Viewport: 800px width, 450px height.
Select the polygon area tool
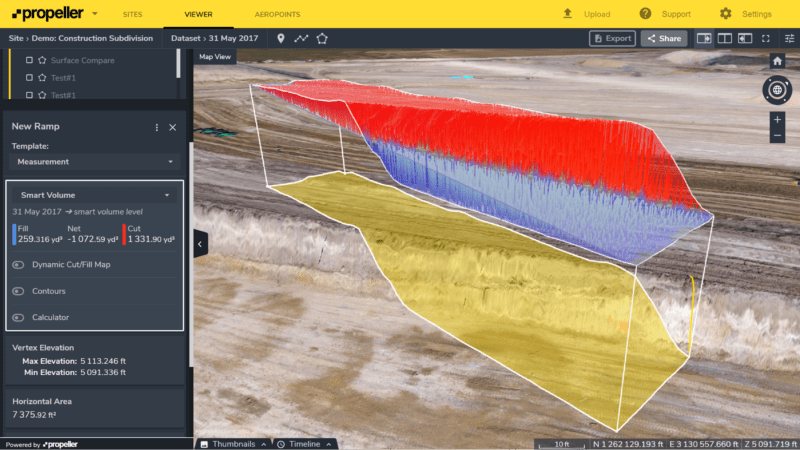click(322, 38)
